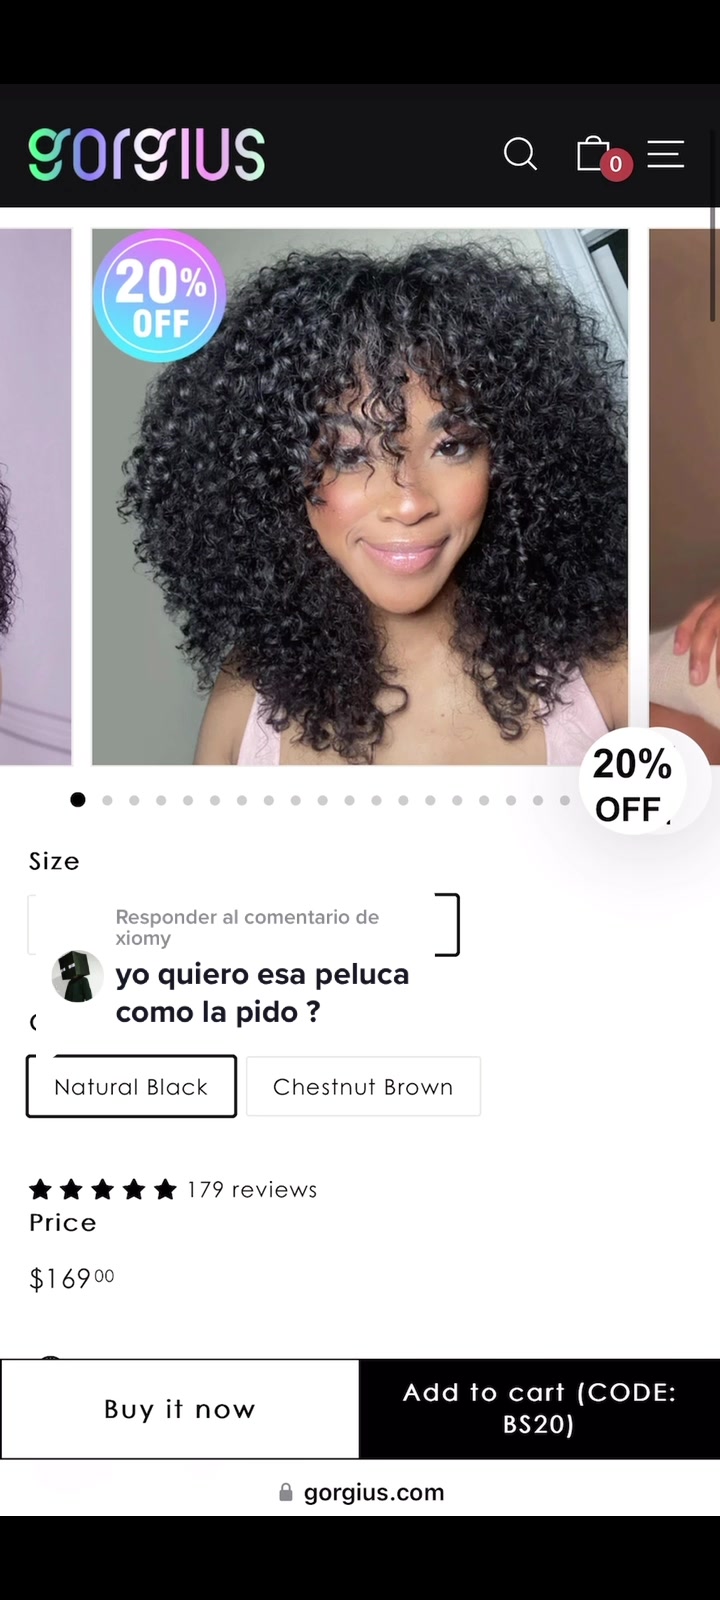Image resolution: width=720 pixels, height=1600 pixels.
Task: Jump to the second carousel dot
Action: pos(107,800)
